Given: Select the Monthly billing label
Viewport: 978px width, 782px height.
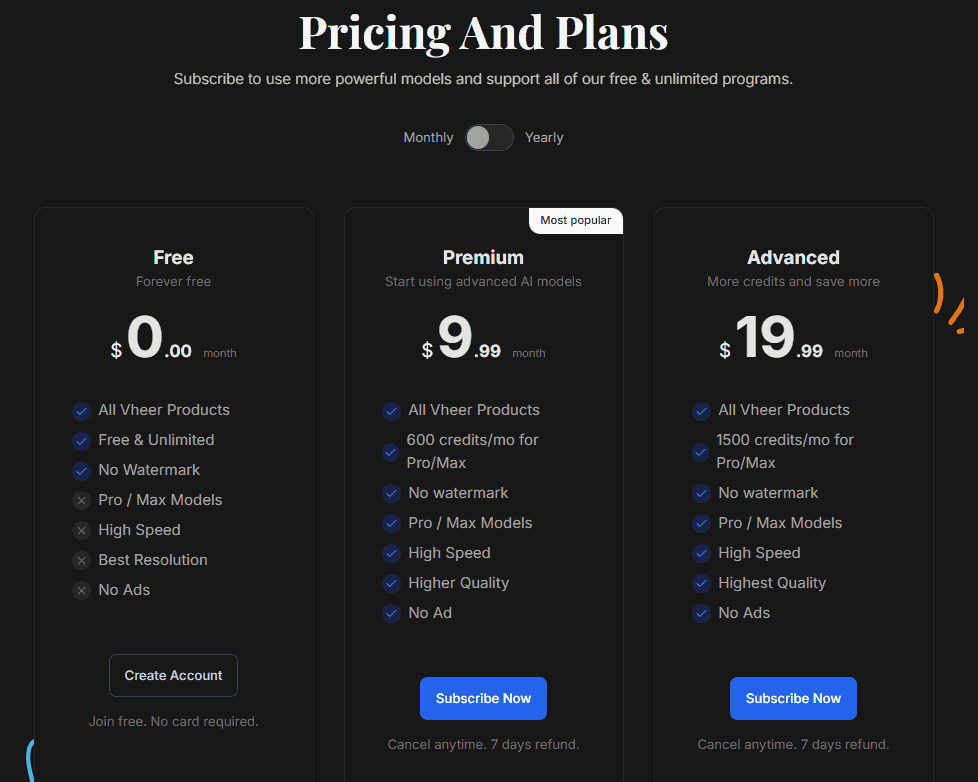Looking at the screenshot, I should click(428, 137).
